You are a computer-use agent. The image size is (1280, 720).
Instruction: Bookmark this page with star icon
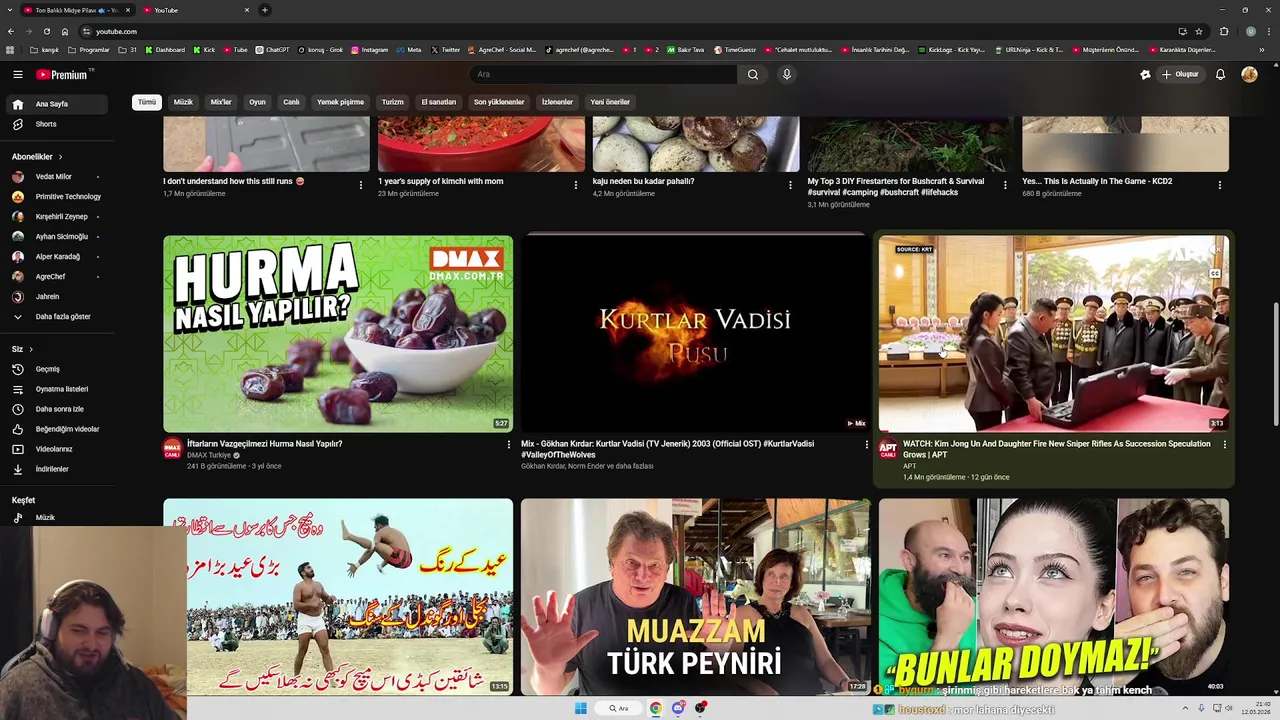click(x=1199, y=31)
